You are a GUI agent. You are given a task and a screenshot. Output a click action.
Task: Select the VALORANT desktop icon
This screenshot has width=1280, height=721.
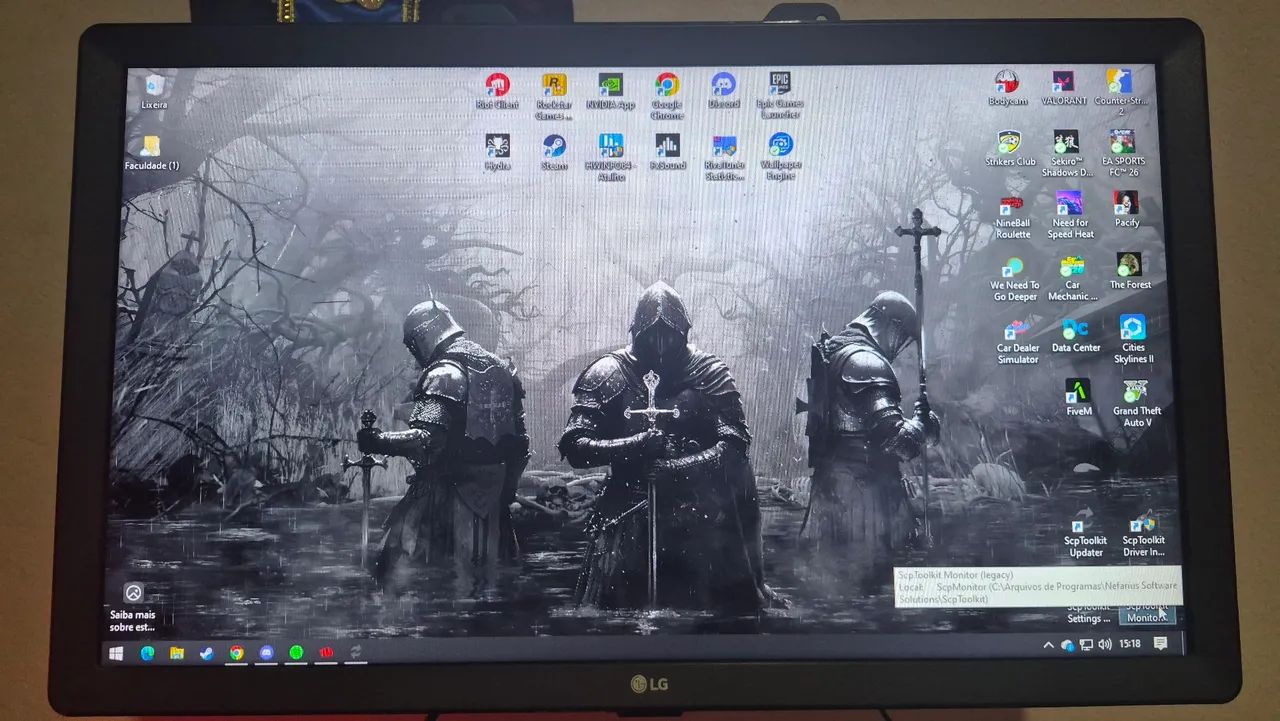(x=1064, y=88)
